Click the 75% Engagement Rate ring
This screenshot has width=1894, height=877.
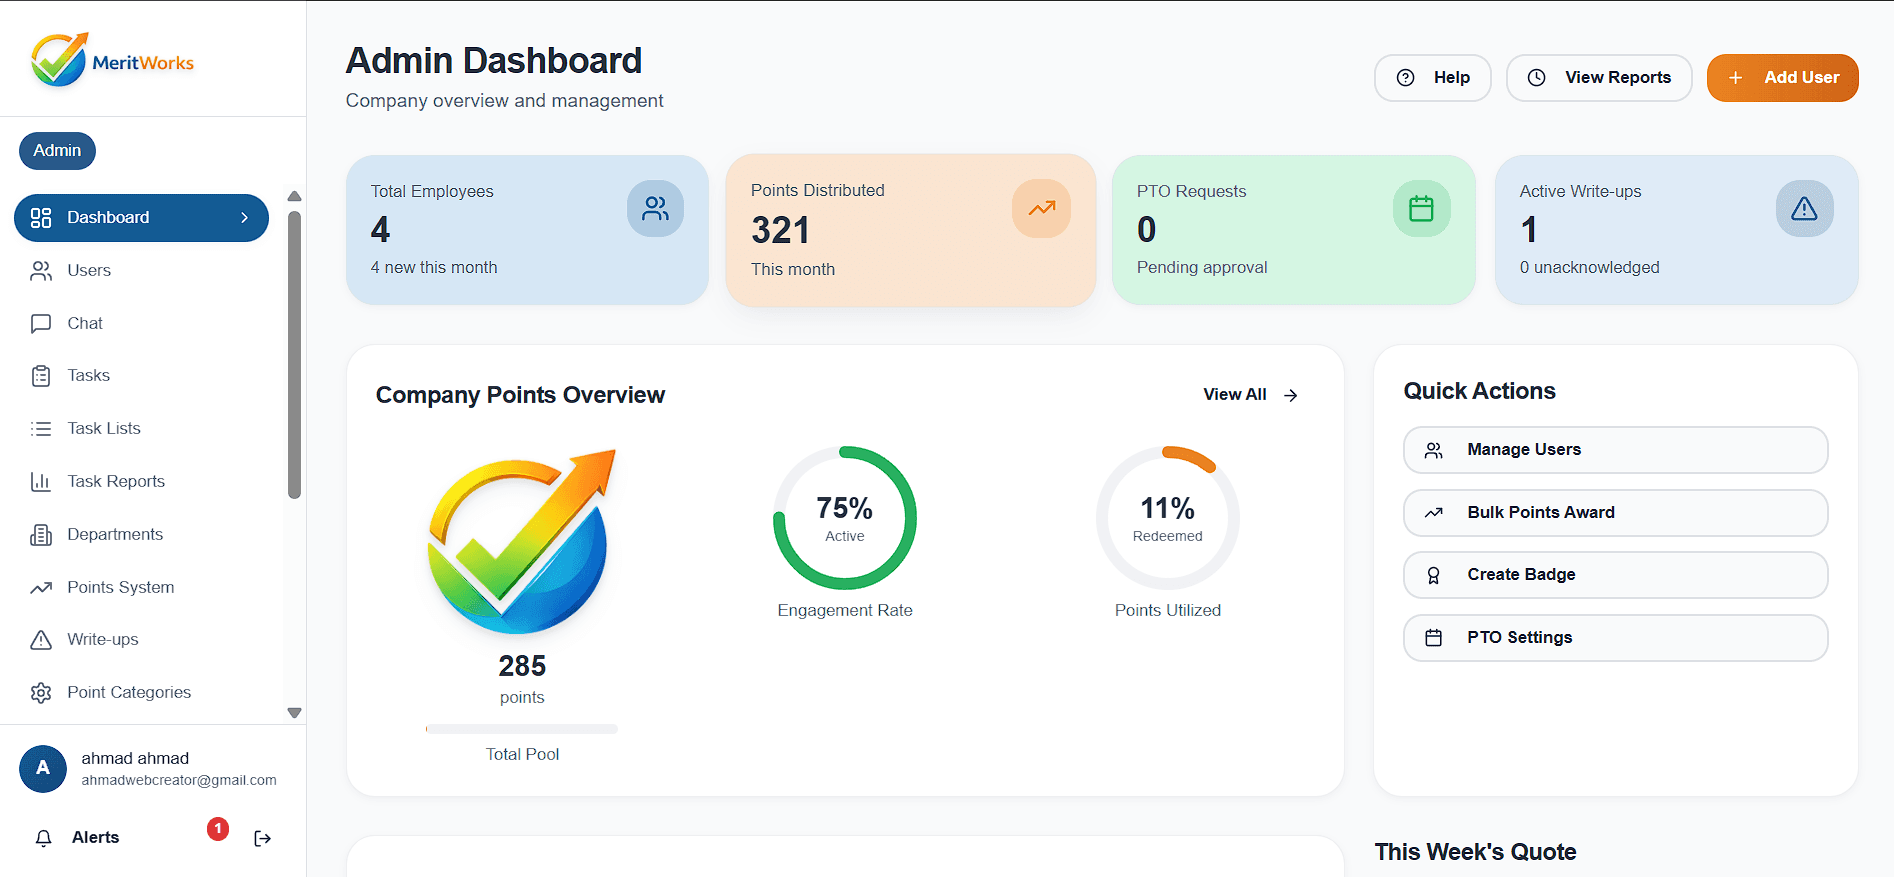click(844, 518)
